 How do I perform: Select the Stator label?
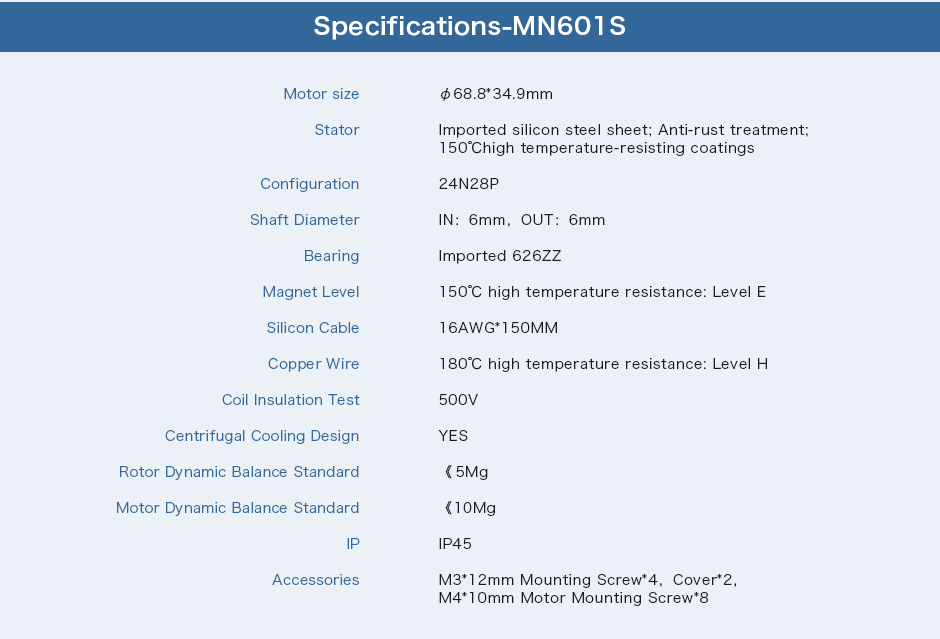pyautogui.click(x=337, y=130)
